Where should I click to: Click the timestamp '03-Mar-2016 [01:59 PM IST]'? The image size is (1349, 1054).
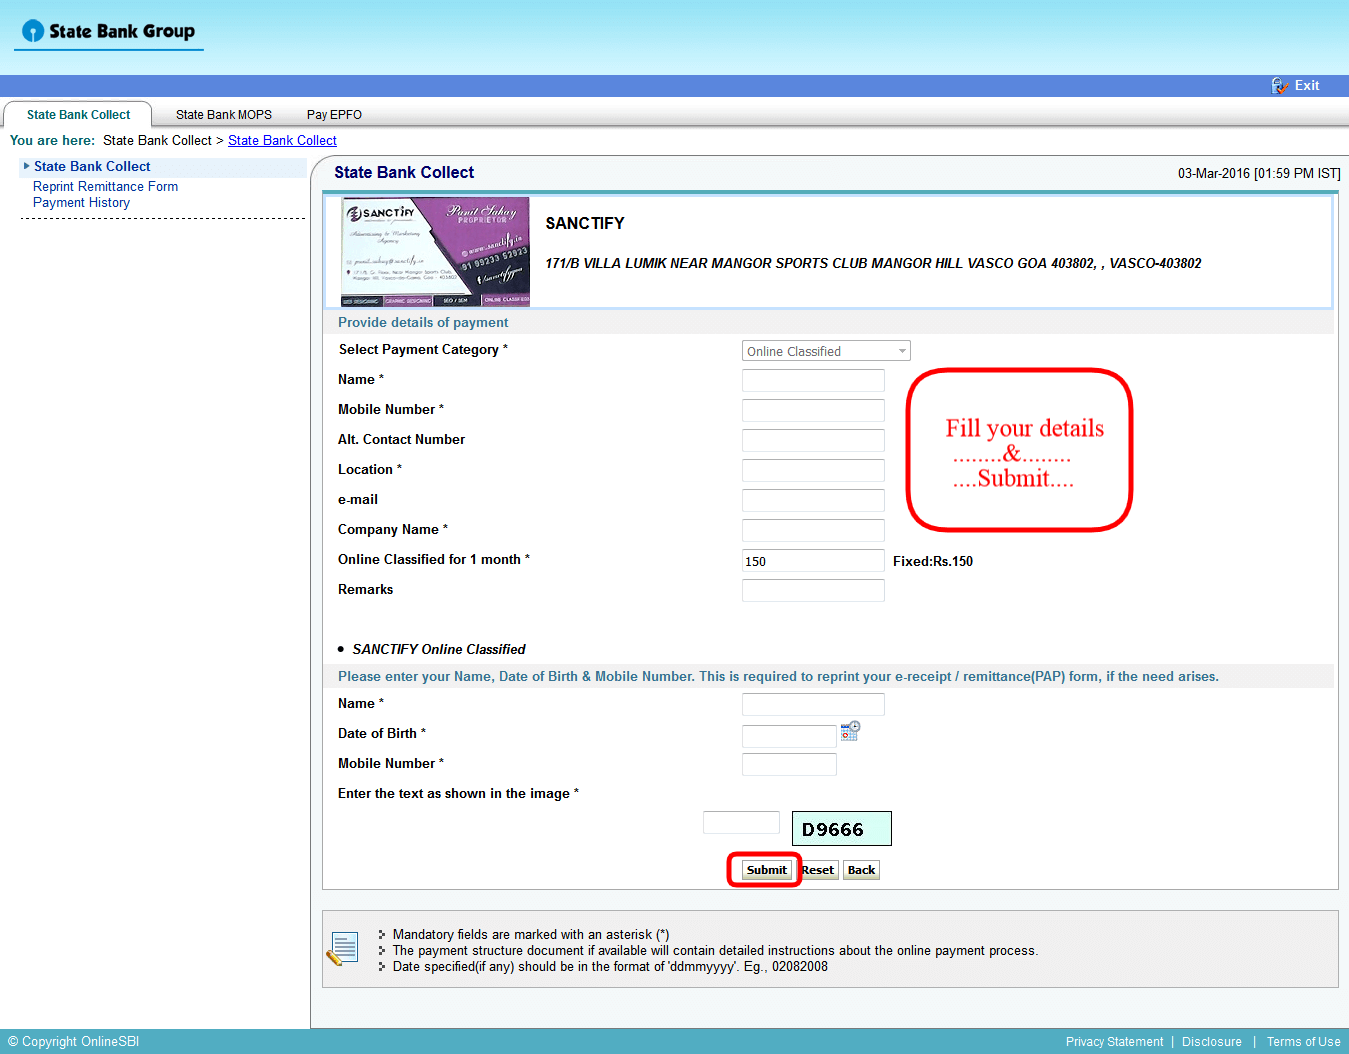click(x=1259, y=173)
